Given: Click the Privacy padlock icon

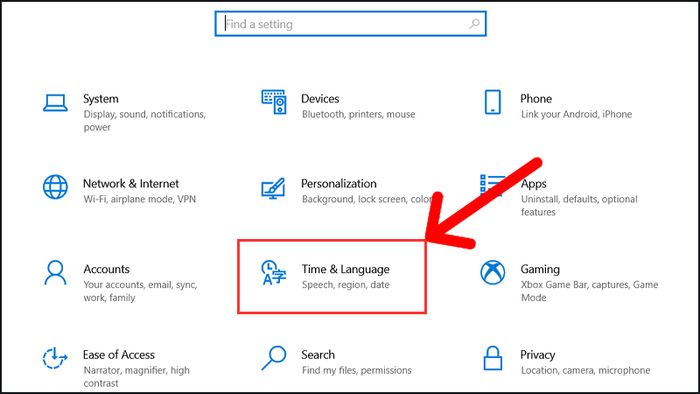Looking at the screenshot, I should 493,358.
